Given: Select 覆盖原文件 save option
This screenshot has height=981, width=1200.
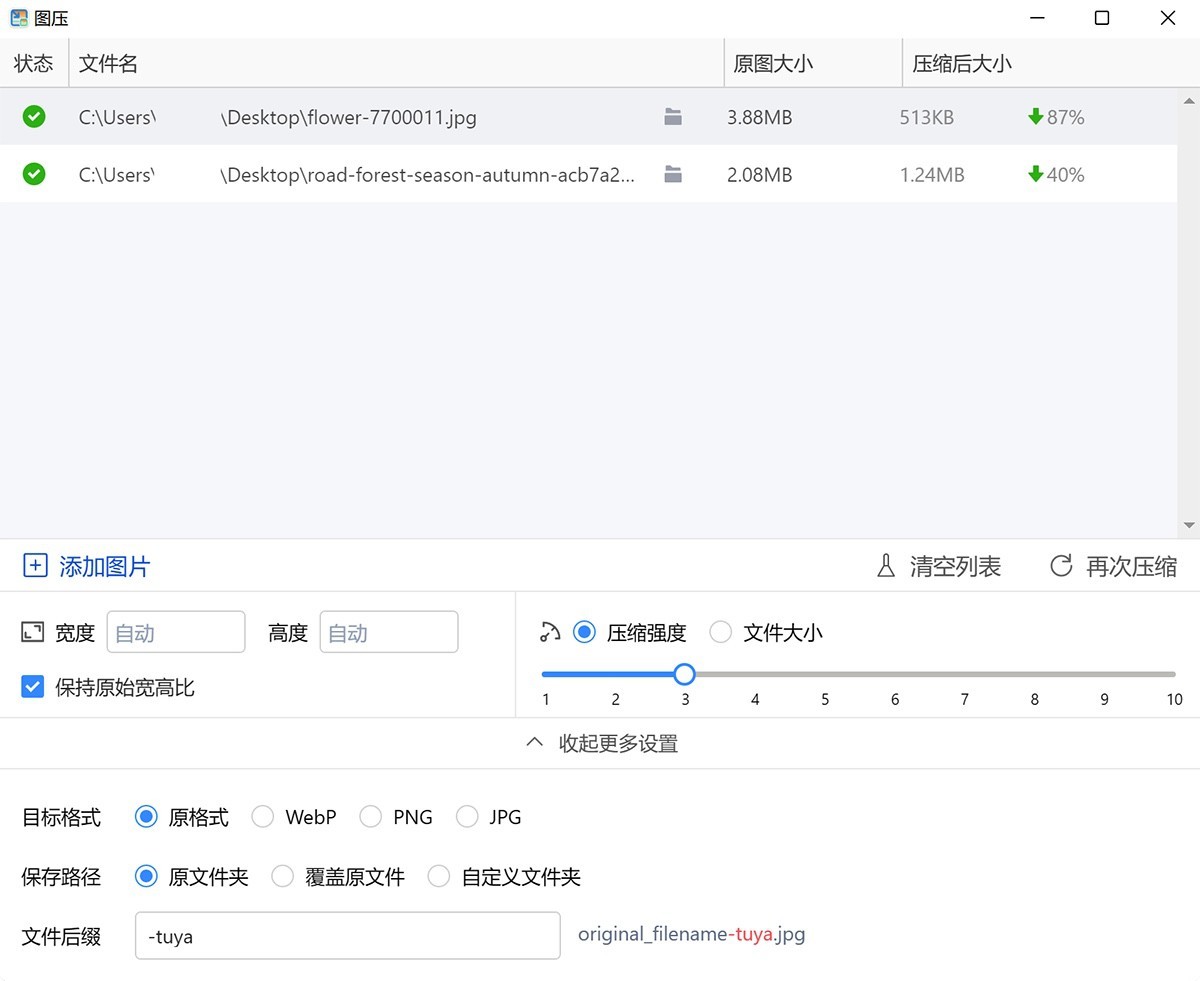Looking at the screenshot, I should click(281, 876).
